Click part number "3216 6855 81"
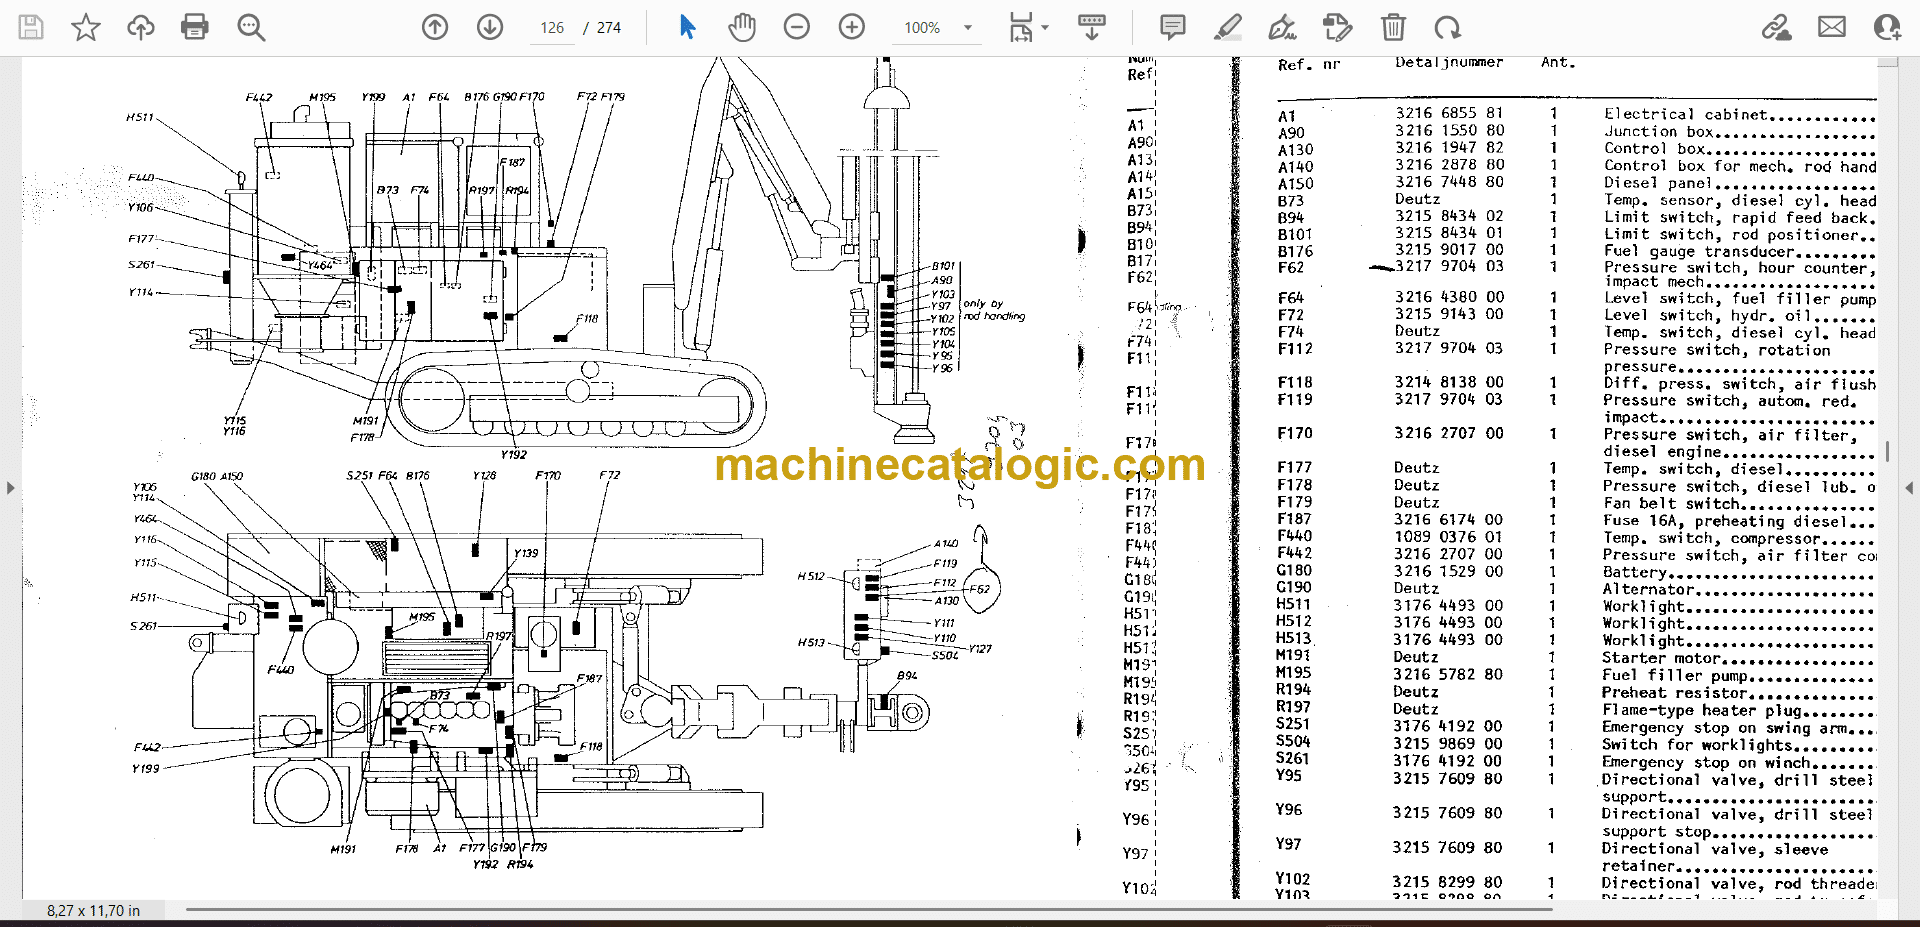The image size is (1920, 927). [x=1449, y=113]
